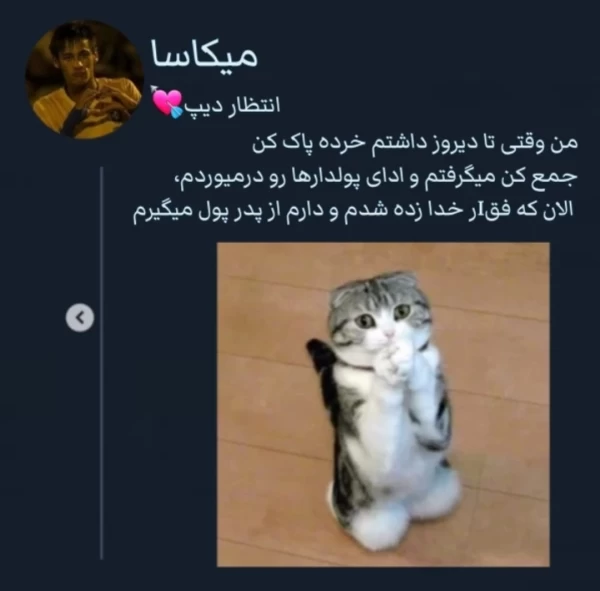Open the praying cat image attachment
The width and height of the screenshot is (600, 591).
coord(383,404)
